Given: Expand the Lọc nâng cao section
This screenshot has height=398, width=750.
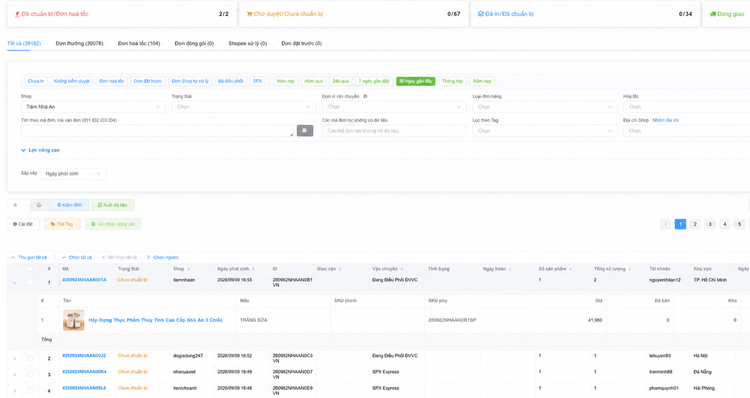Looking at the screenshot, I should pos(40,150).
